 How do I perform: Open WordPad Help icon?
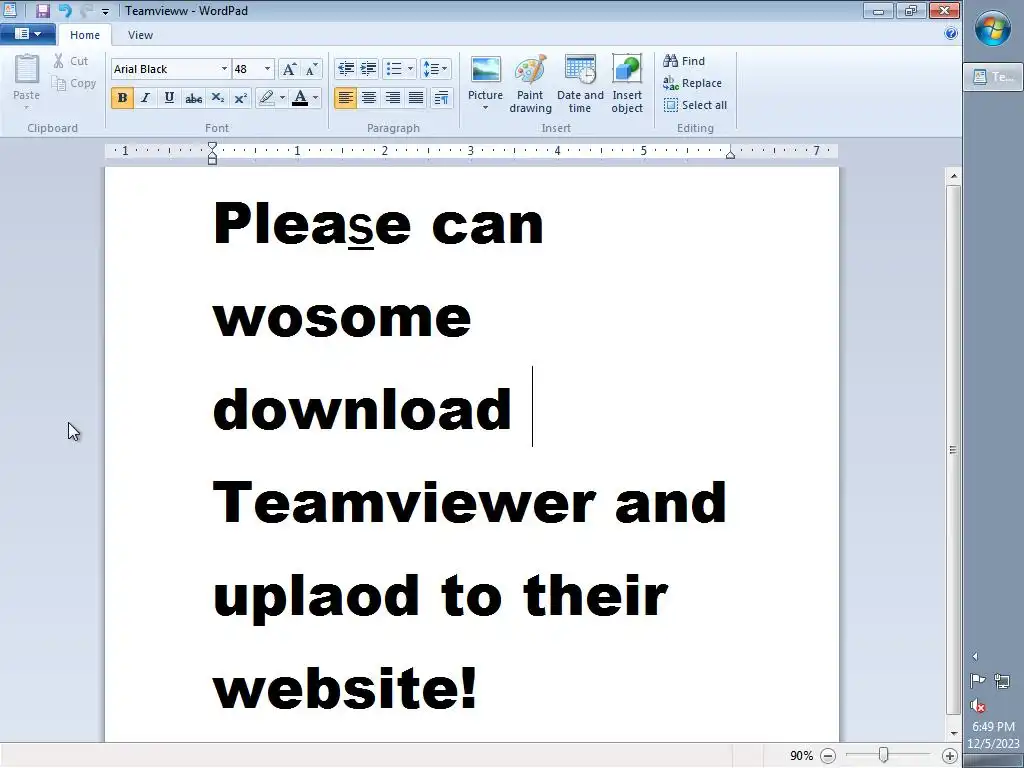click(x=951, y=34)
